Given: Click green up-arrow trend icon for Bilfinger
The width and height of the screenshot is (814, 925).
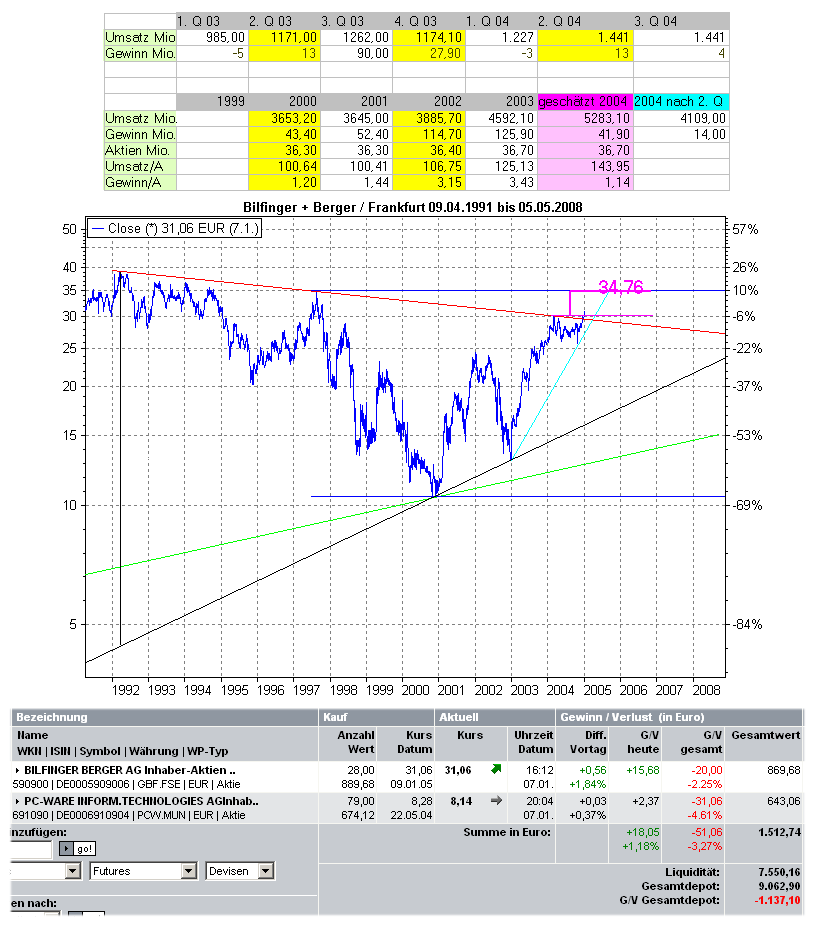Looking at the screenshot, I should click(496, 769).
